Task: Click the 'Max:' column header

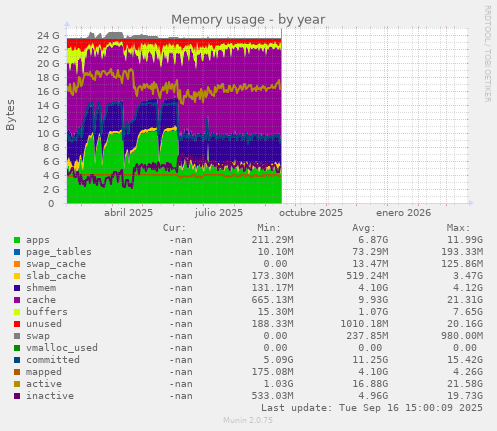Action: [x=458, y=228]
